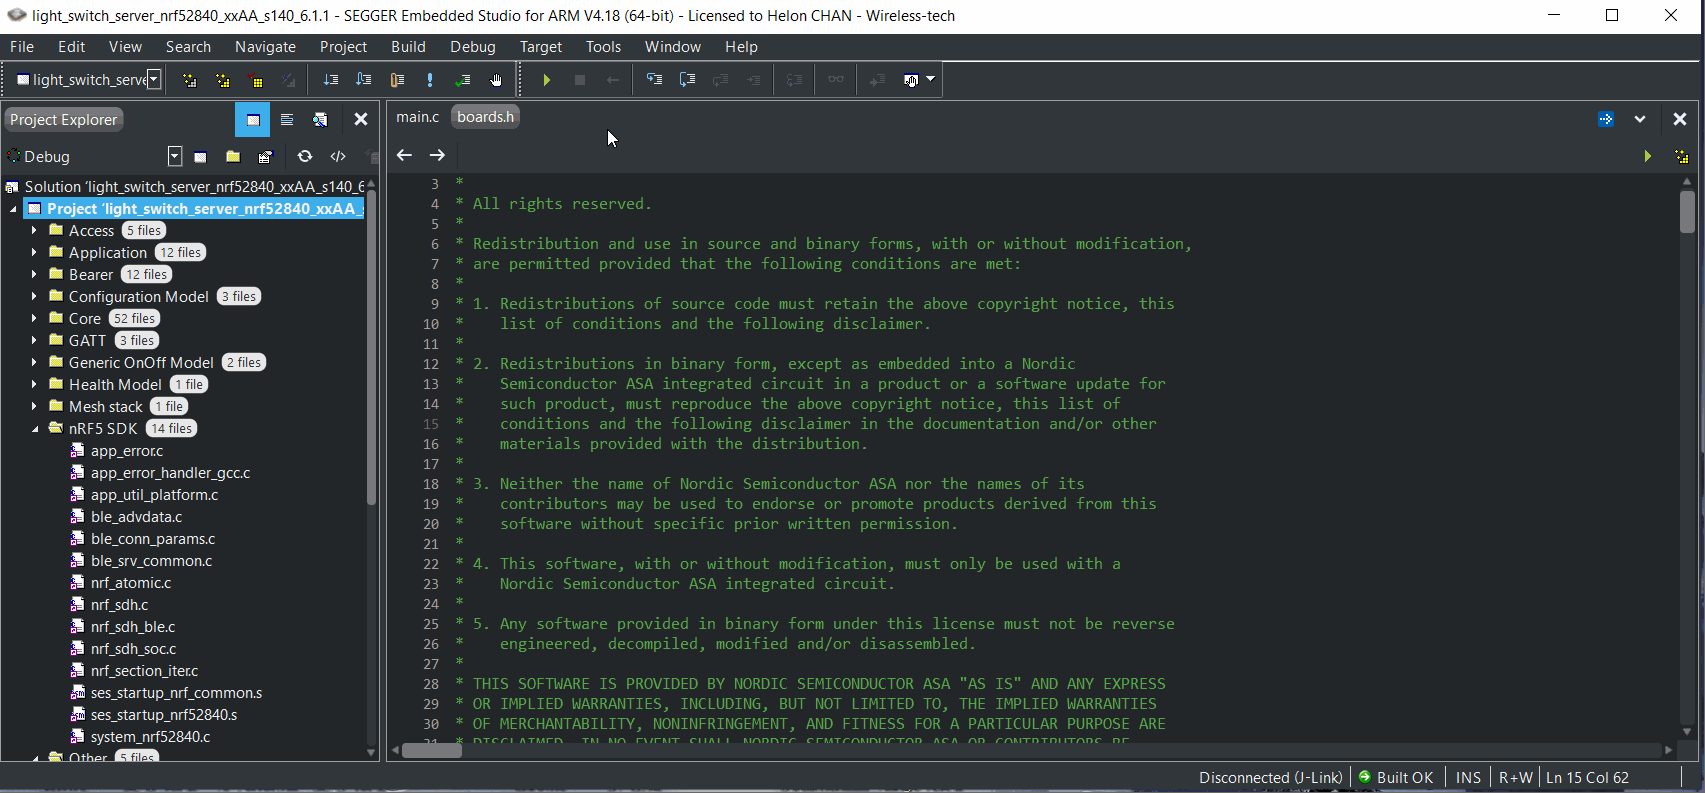Image resolution: width=1705 pixels, height=793 pixels.
Task: Select app_error.c in project tree
Action: 127,451
